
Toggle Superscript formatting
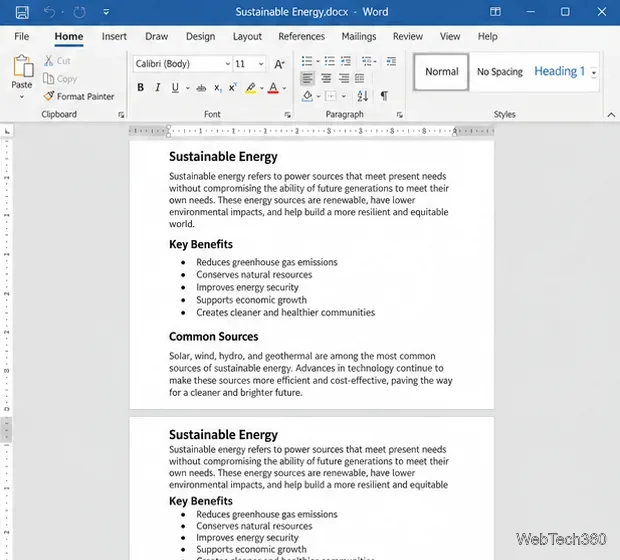click(x=232, y=87)
